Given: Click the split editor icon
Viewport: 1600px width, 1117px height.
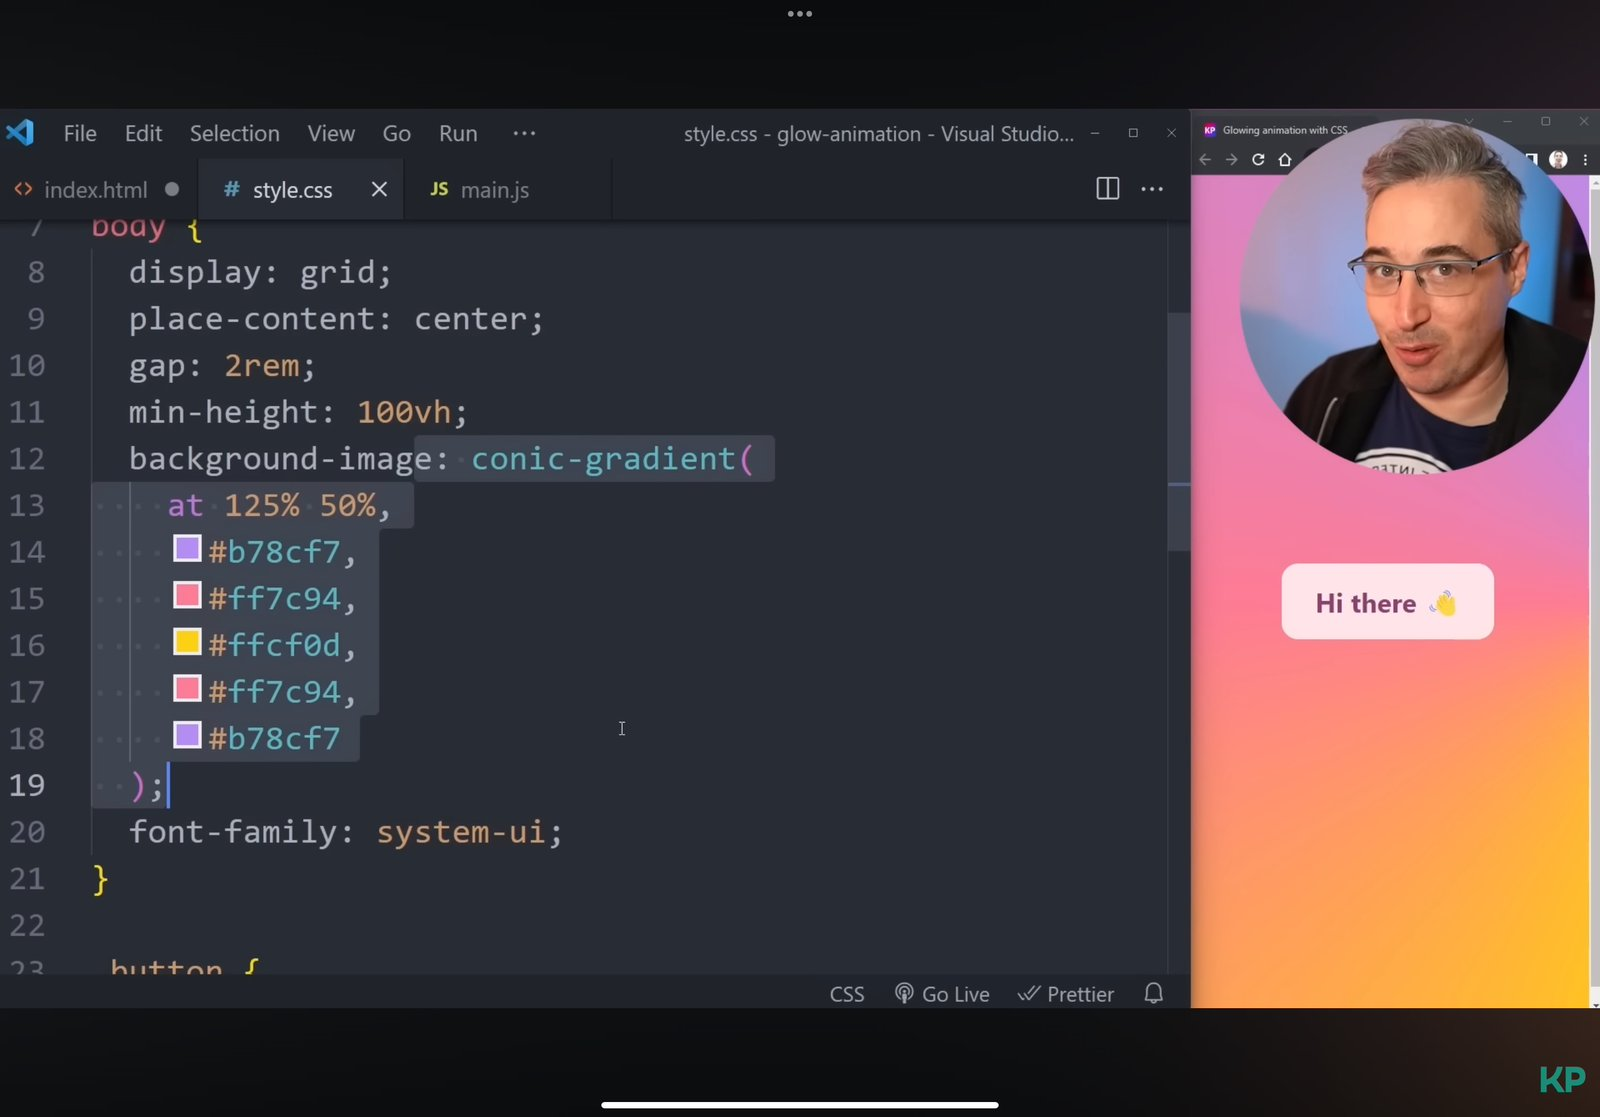Looking at the screenshot, I should click(x=1107, y=189).
